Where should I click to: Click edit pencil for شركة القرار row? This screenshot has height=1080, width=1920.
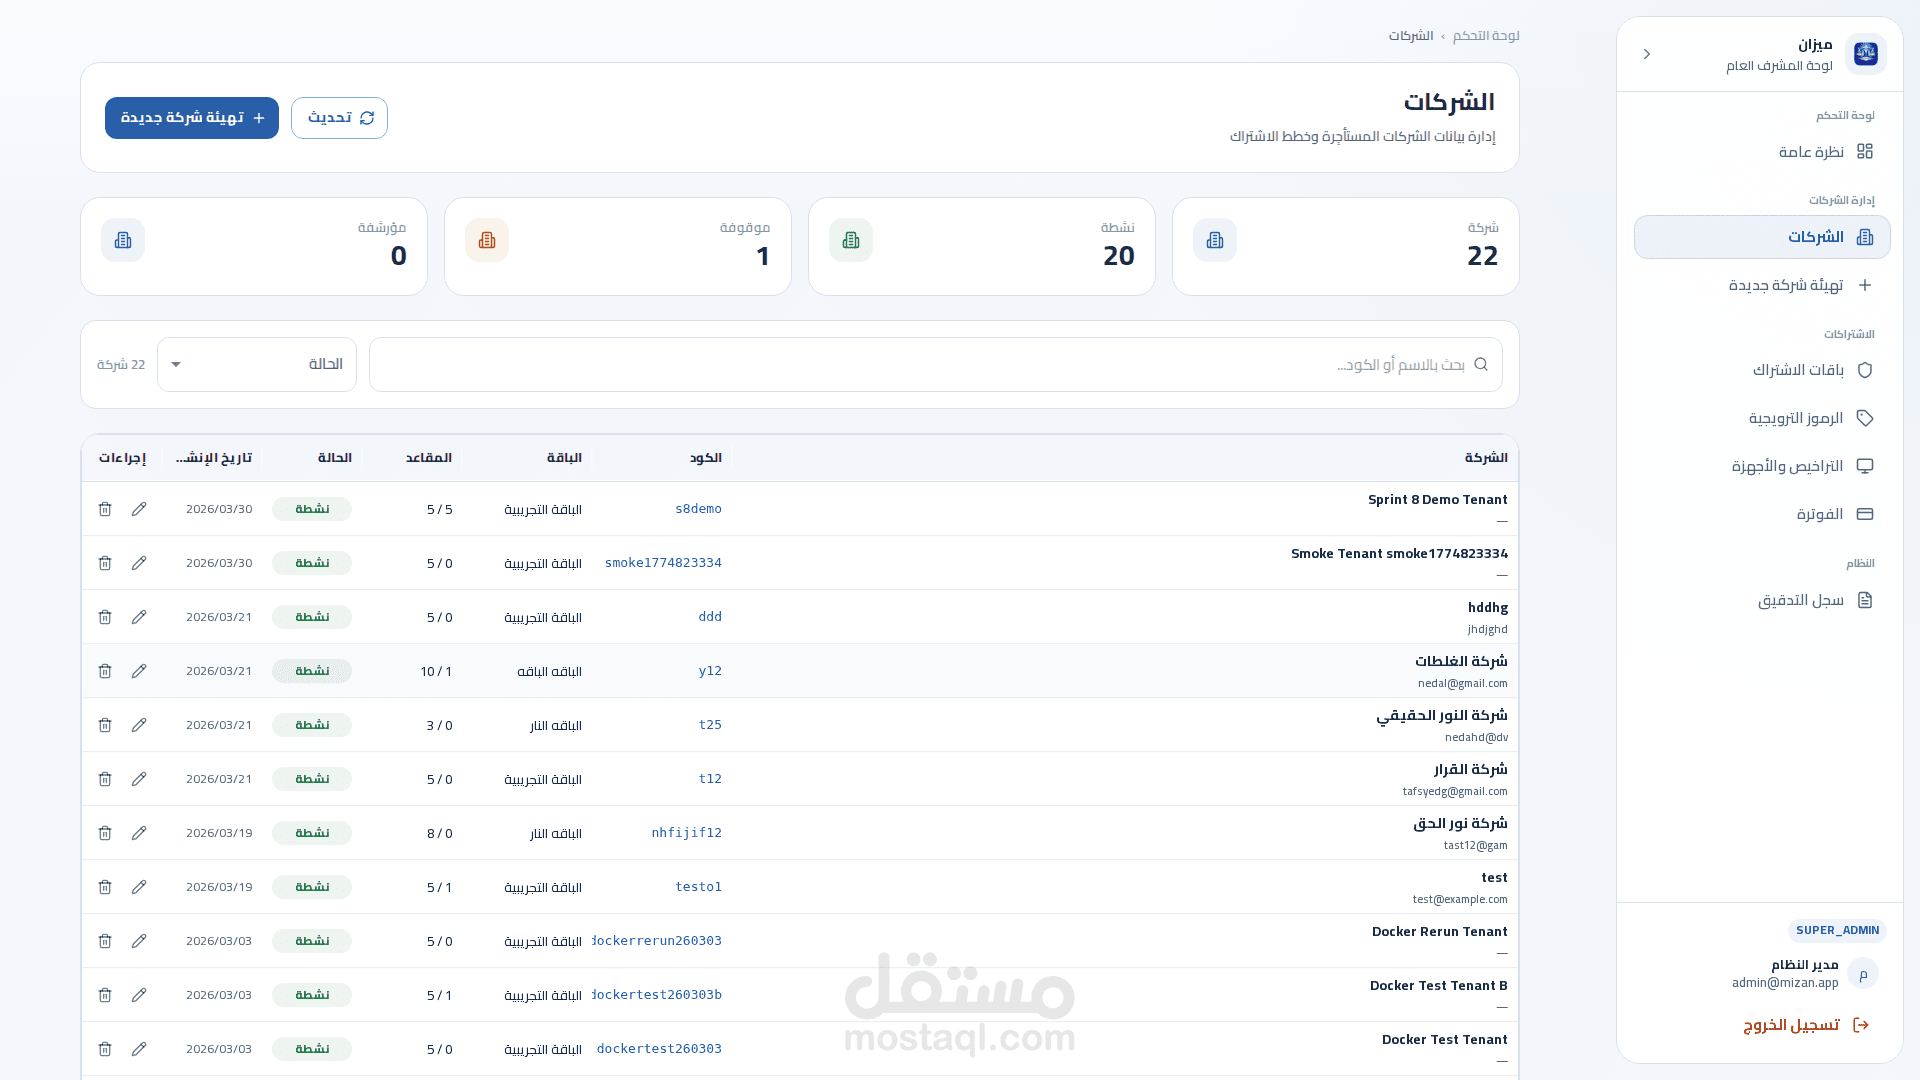pos(139,779)
